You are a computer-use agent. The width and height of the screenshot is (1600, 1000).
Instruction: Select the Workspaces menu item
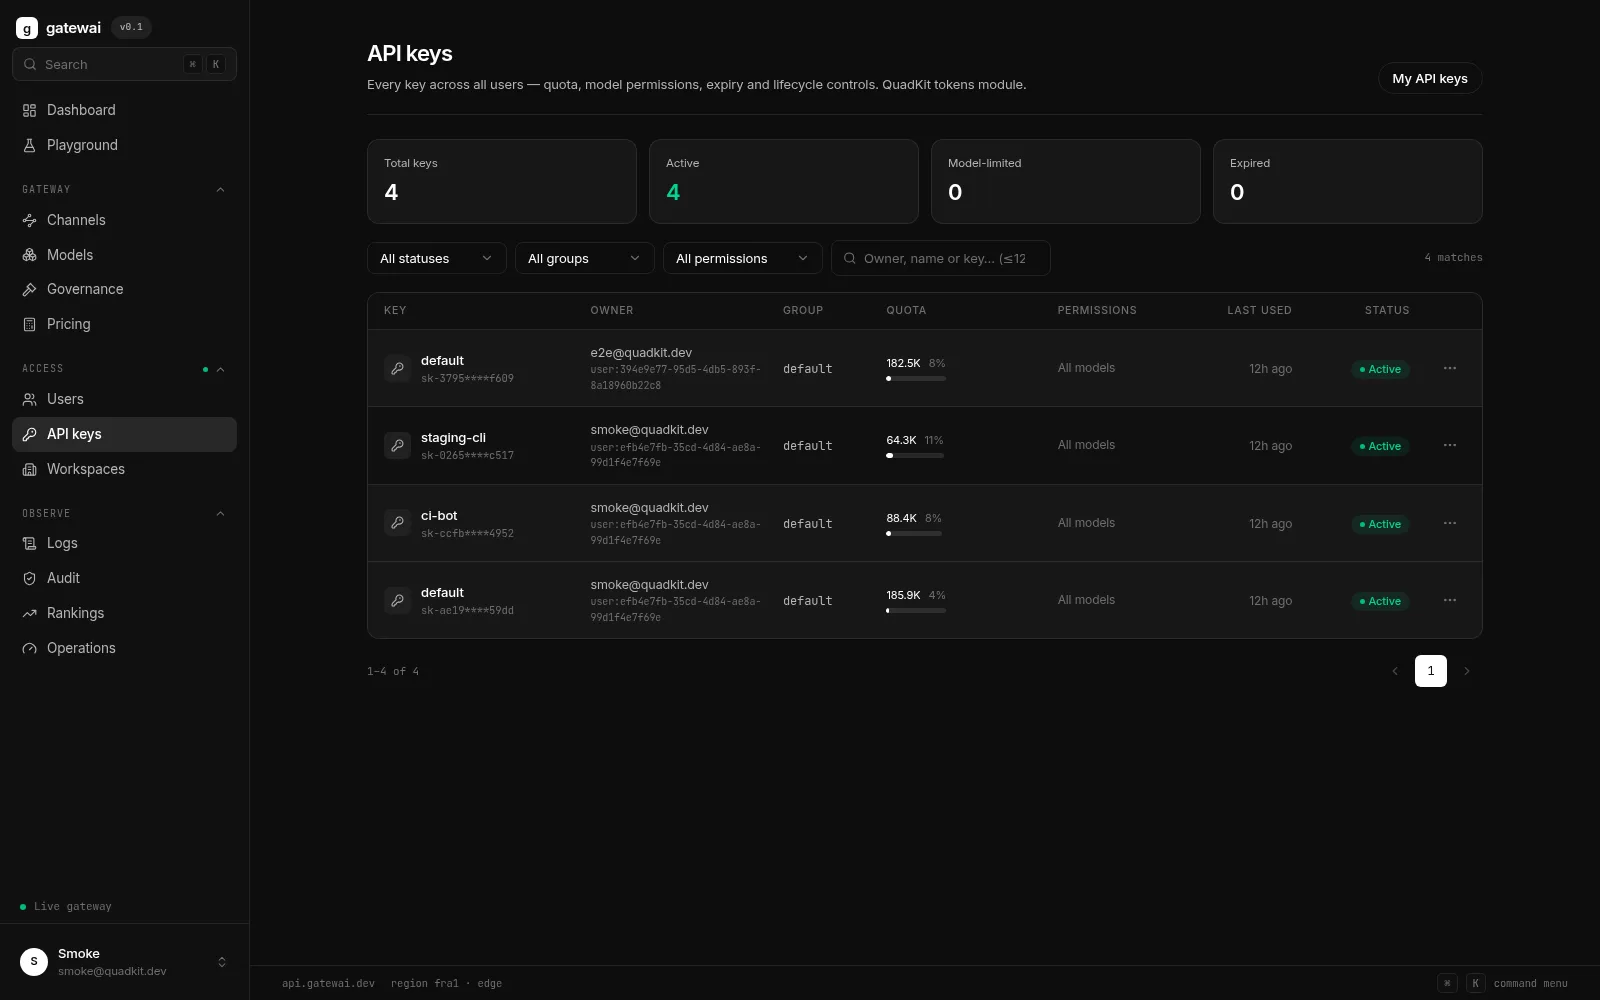pyautogui.click(x=124, y=469)
